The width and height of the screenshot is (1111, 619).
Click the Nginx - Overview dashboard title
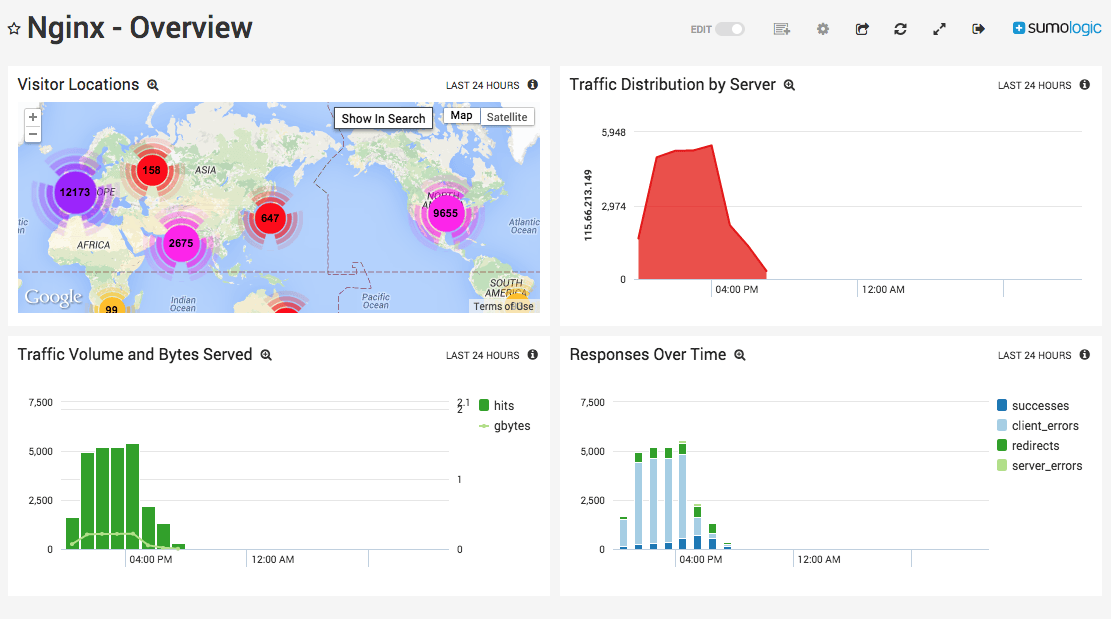point(140,28)
